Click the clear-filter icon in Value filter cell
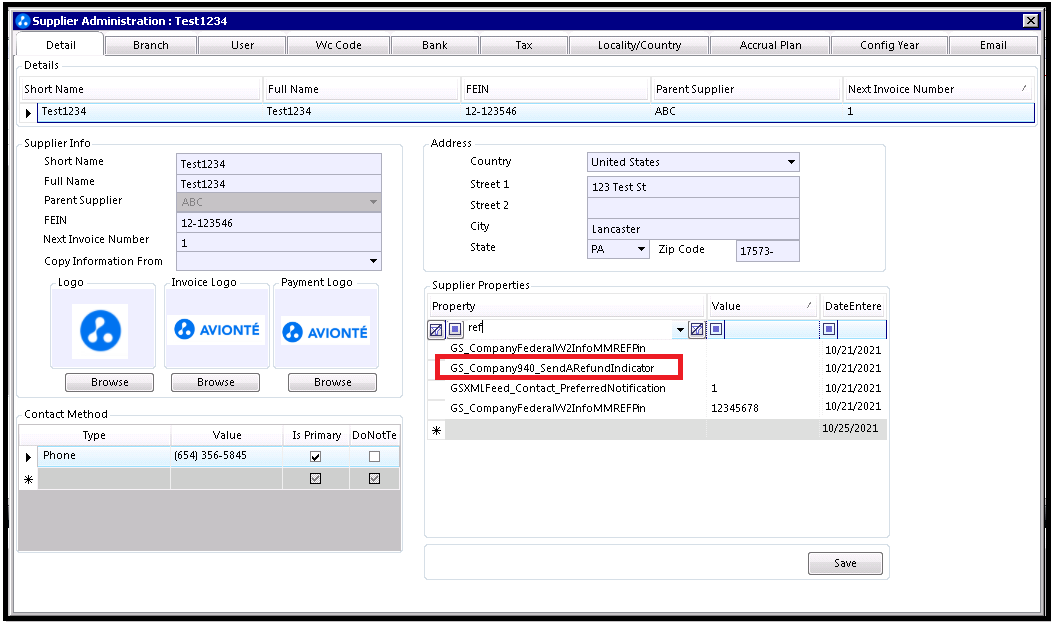Screen dimensions: 1051x624 (697, 329)
